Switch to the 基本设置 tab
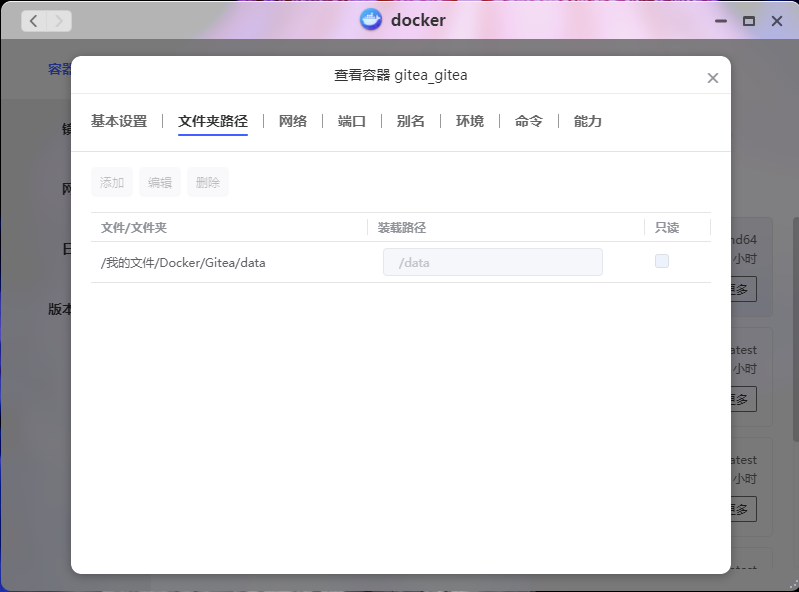The image size is (799, 592). (119, 121)
